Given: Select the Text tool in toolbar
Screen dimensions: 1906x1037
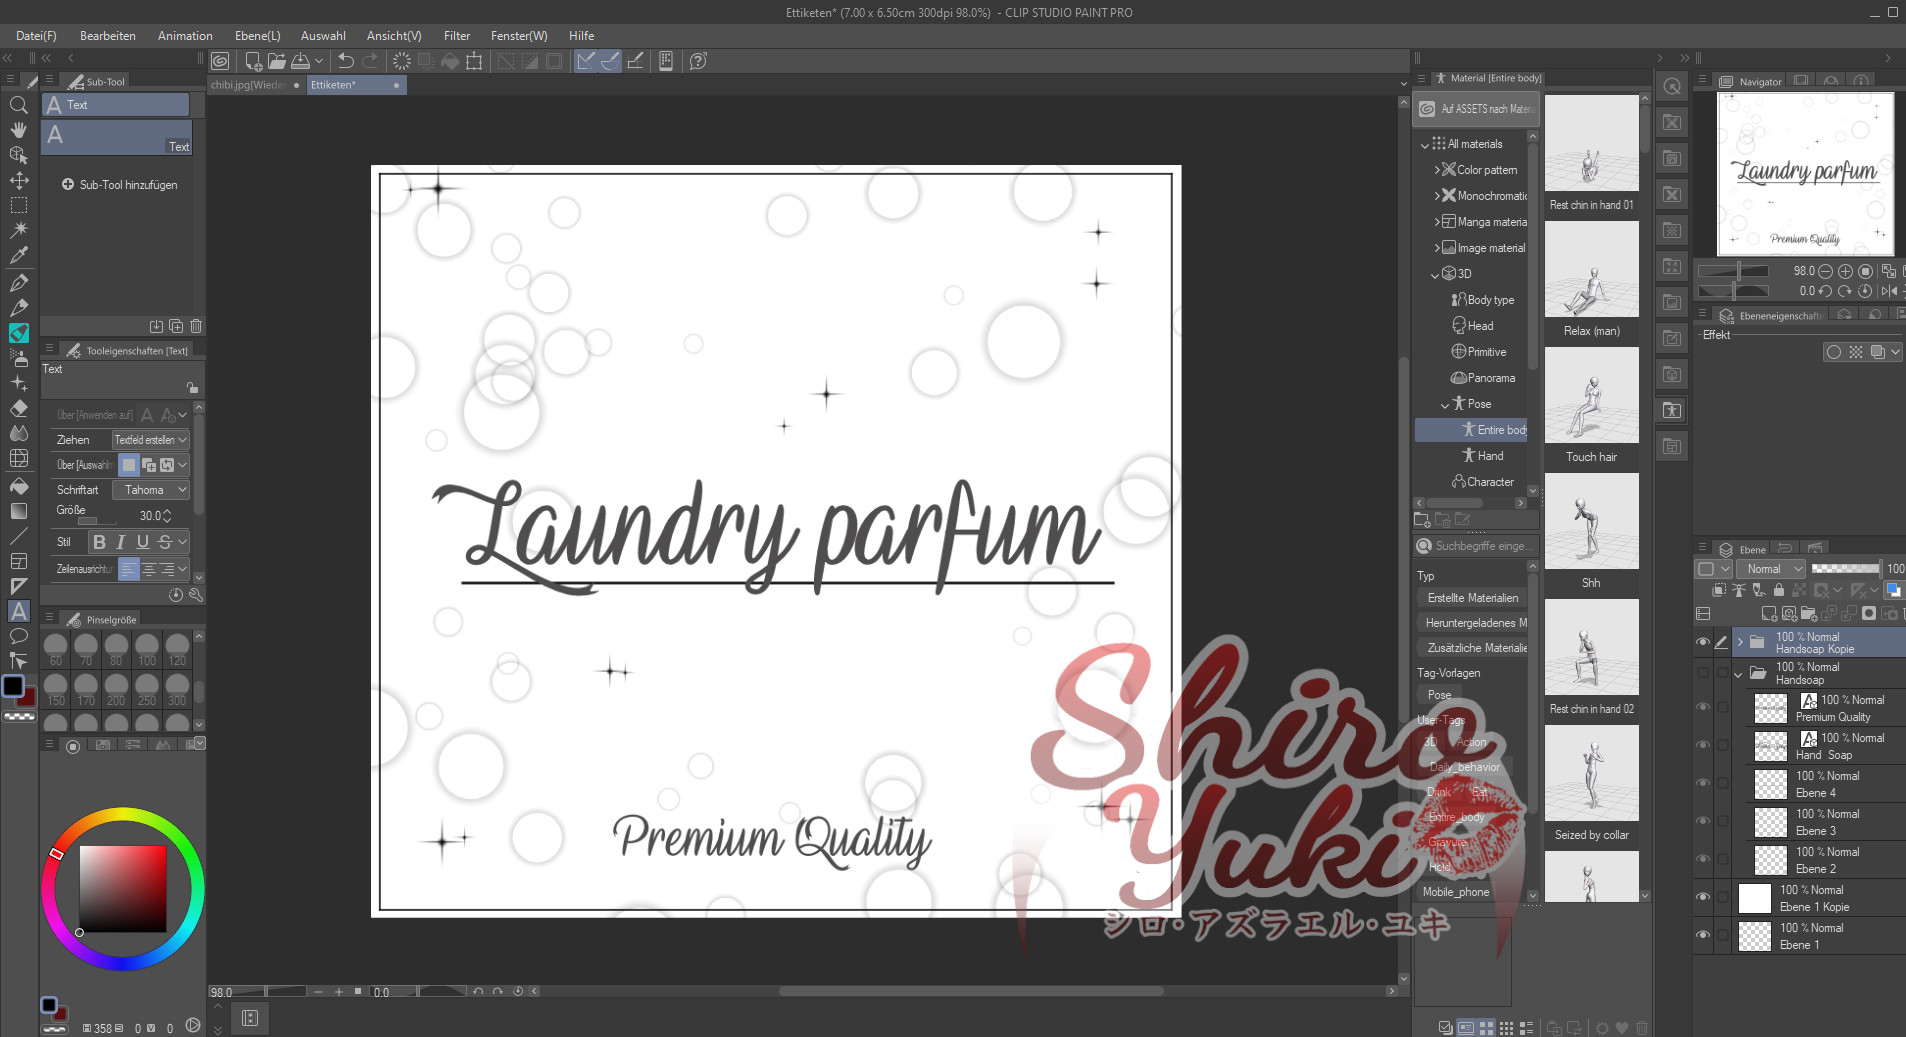Looking at the screenshot, I should [x=18, y=611].
